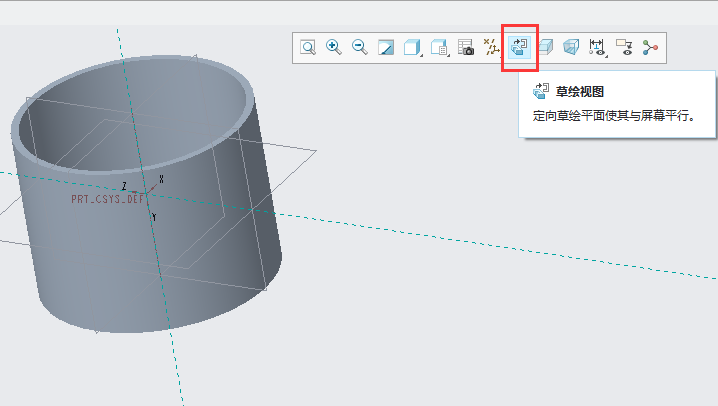Toggle the perspective view box icon
Image resolution: width=718 pixels, height=406 pixels.
[571, 47]
